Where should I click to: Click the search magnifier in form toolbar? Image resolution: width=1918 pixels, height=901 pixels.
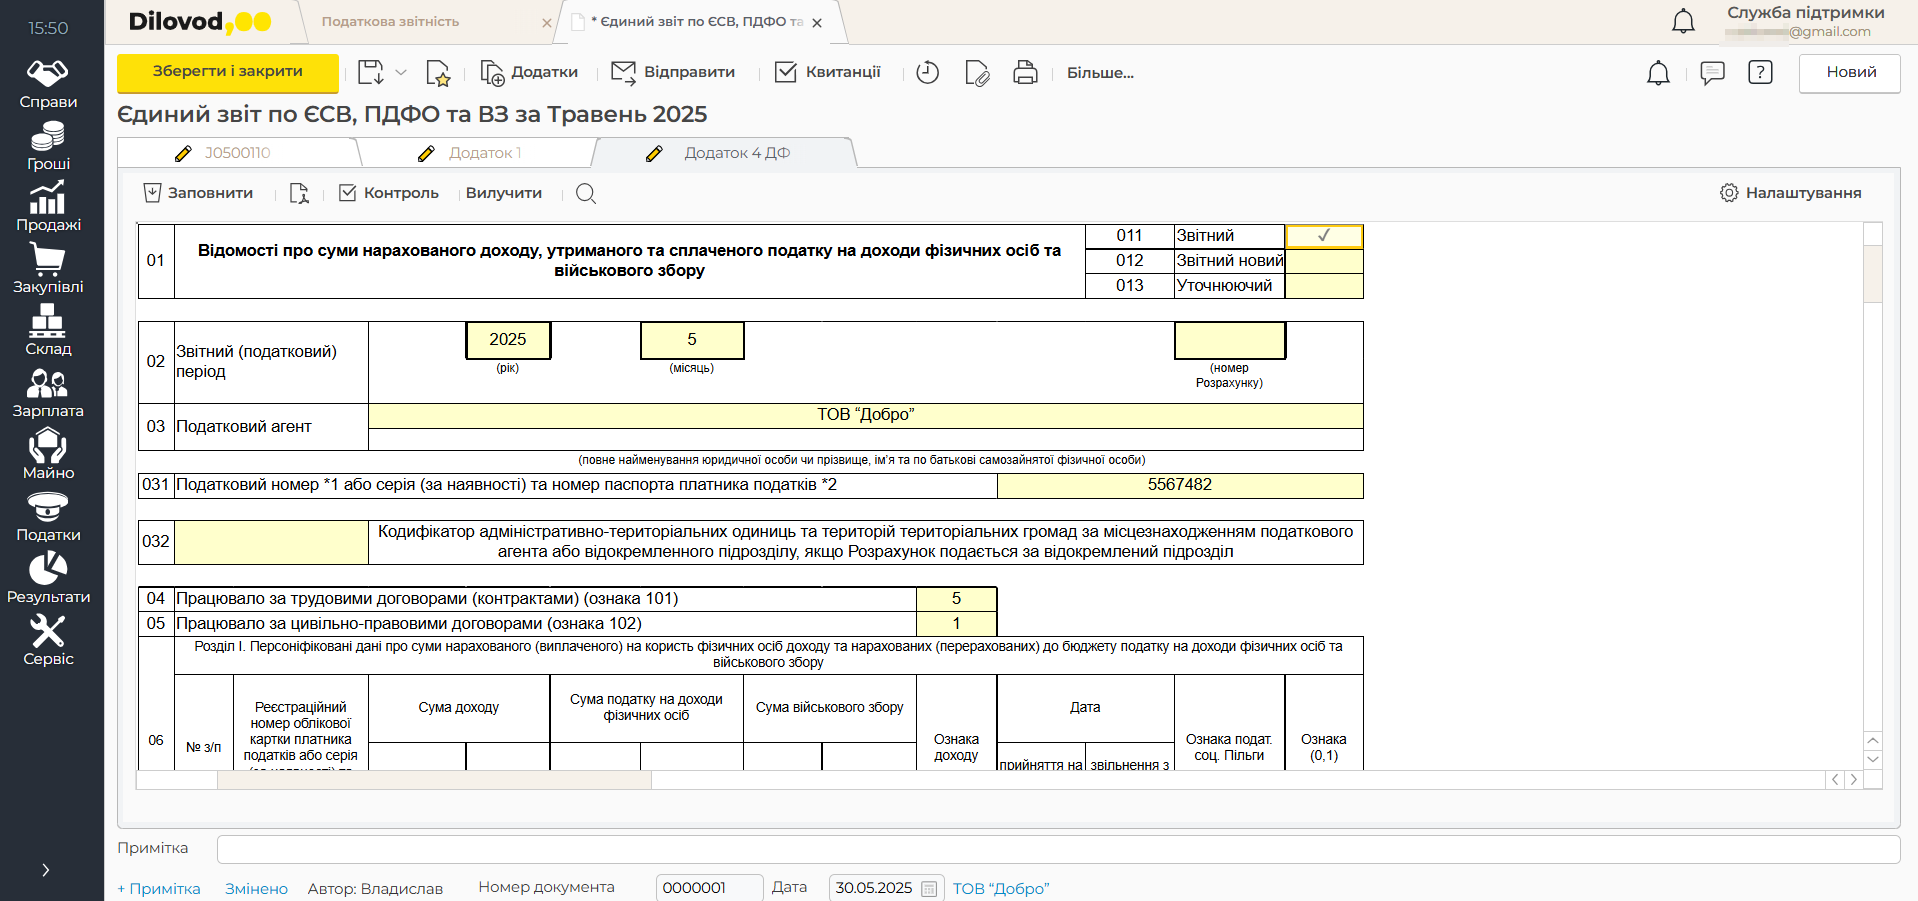click(x=586, y=194)
